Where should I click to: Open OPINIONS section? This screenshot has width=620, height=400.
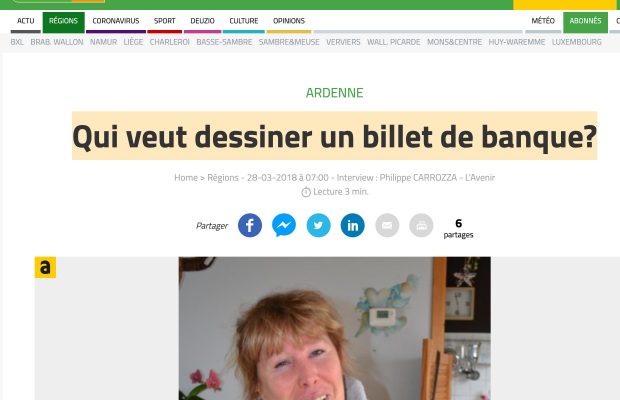pyautogui.click(x=289, y=21)
